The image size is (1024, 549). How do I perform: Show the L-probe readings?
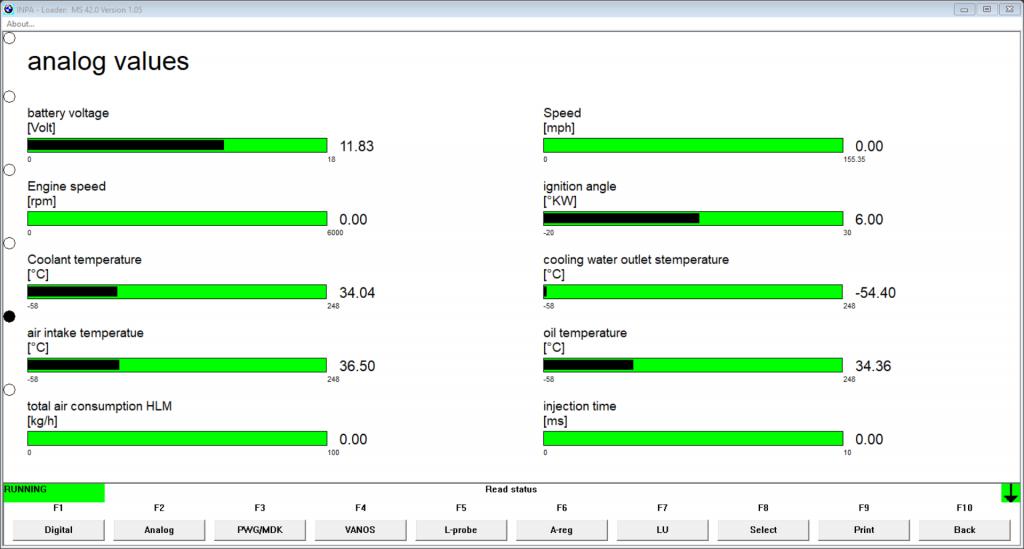tap(461, 530)
